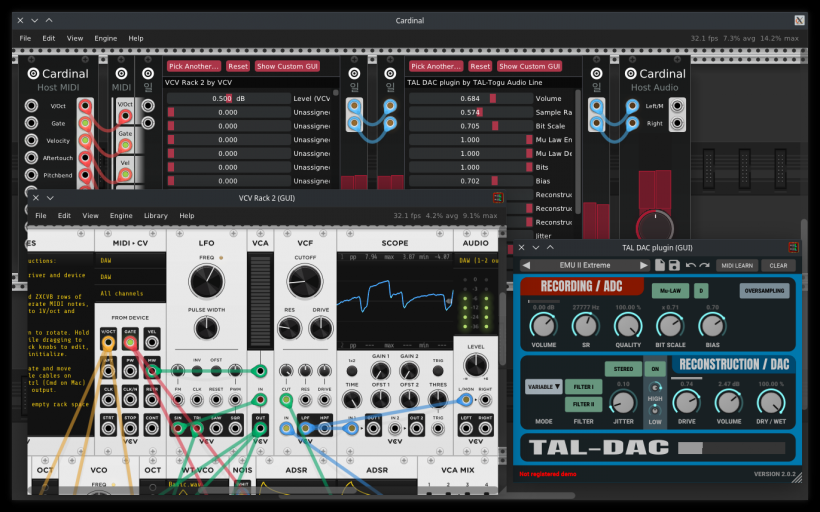820x512 pixels.
Task: Toggle the STEREO button in TAL DAC
Action: coord(623,369)
